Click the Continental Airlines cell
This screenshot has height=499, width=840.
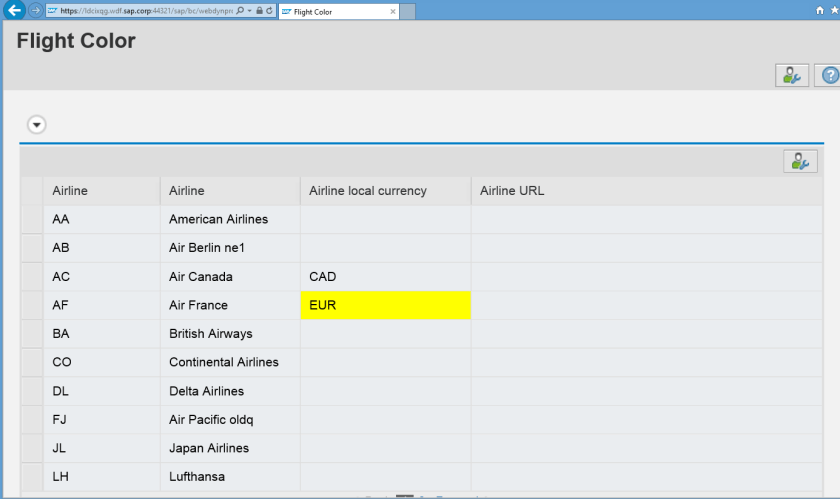(x=230, y=362)
